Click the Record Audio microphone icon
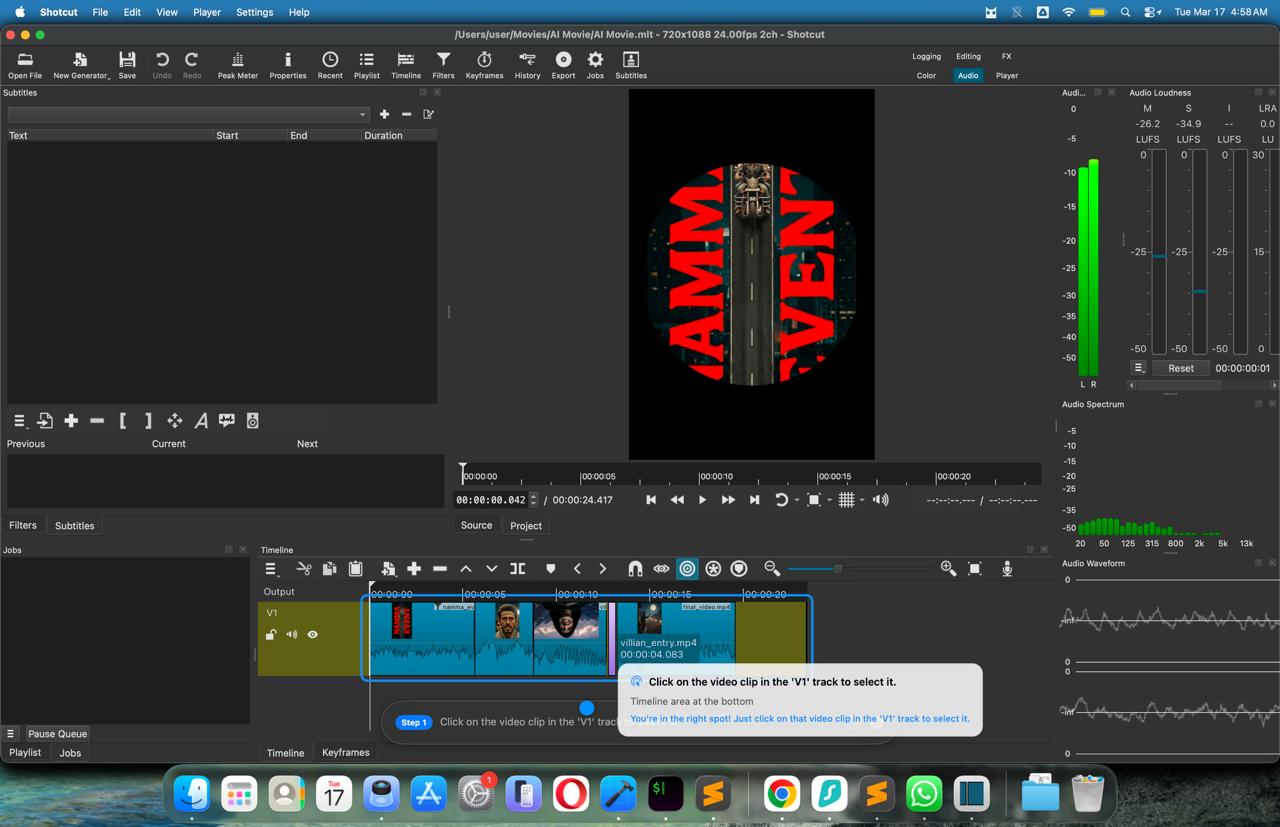The width and height of the screenshot is (1280, 827). 1007,569
